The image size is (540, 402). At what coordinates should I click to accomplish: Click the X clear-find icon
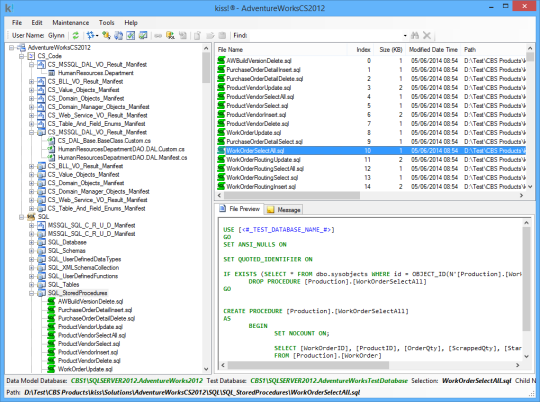[427, 35]
